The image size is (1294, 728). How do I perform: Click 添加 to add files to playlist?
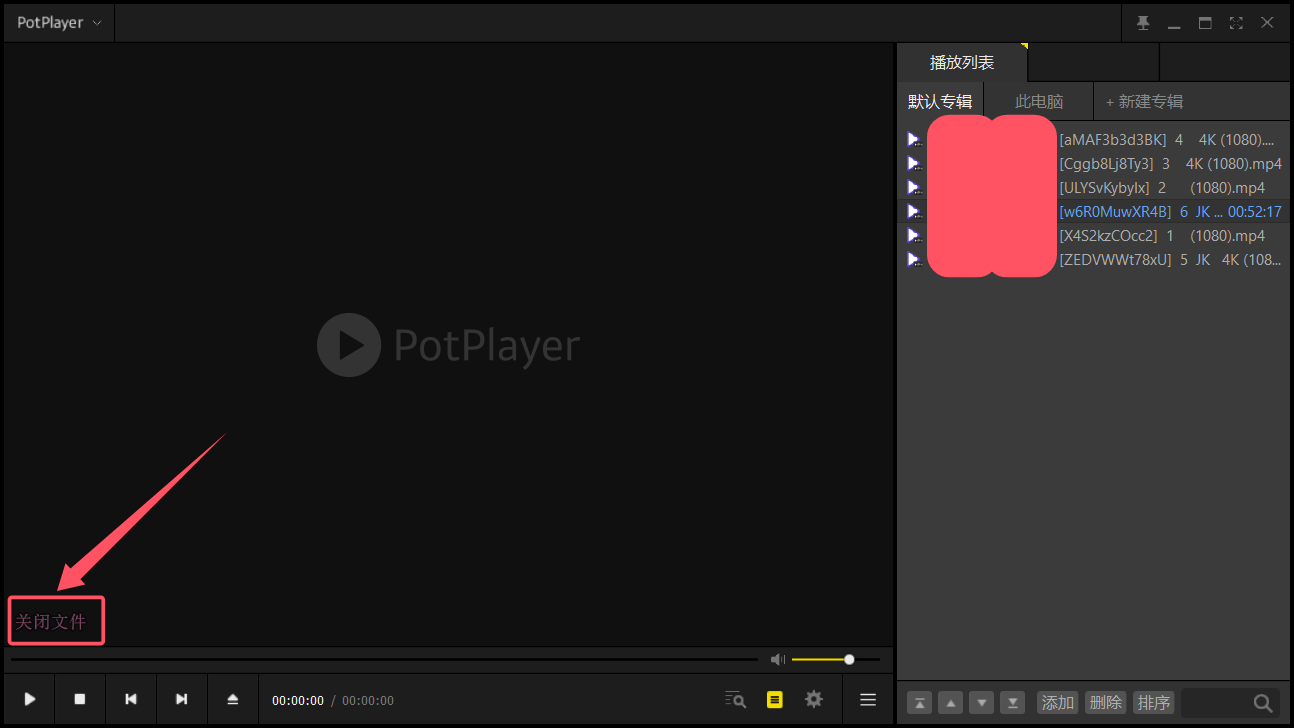coord(1057,702)
